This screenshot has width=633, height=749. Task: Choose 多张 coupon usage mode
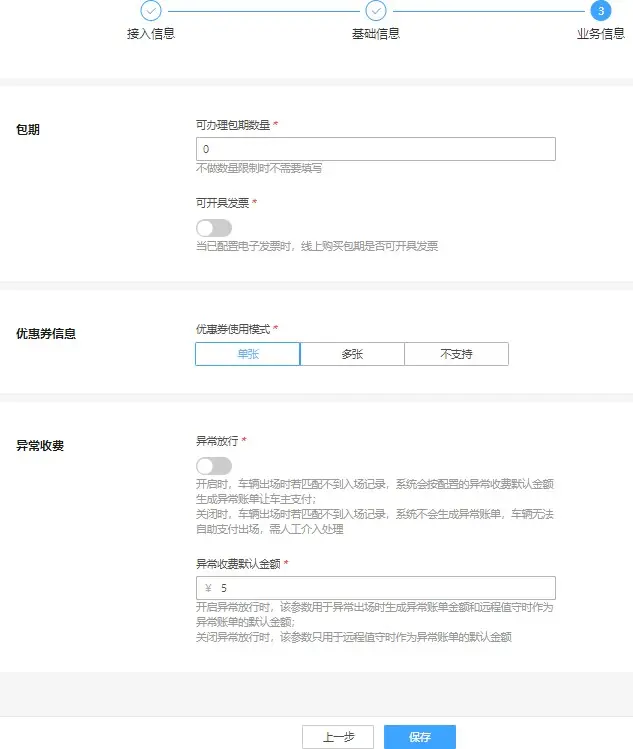[352, 354]
